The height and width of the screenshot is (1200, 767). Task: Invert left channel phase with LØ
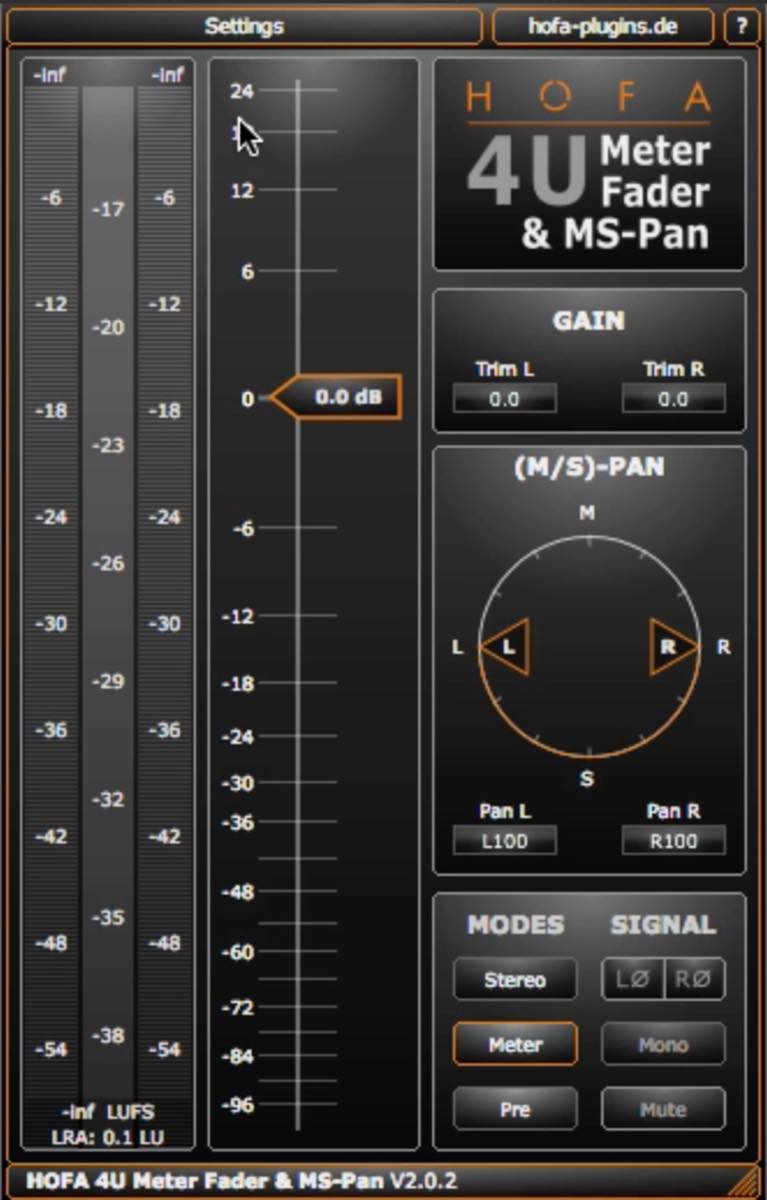coord(633,980)
